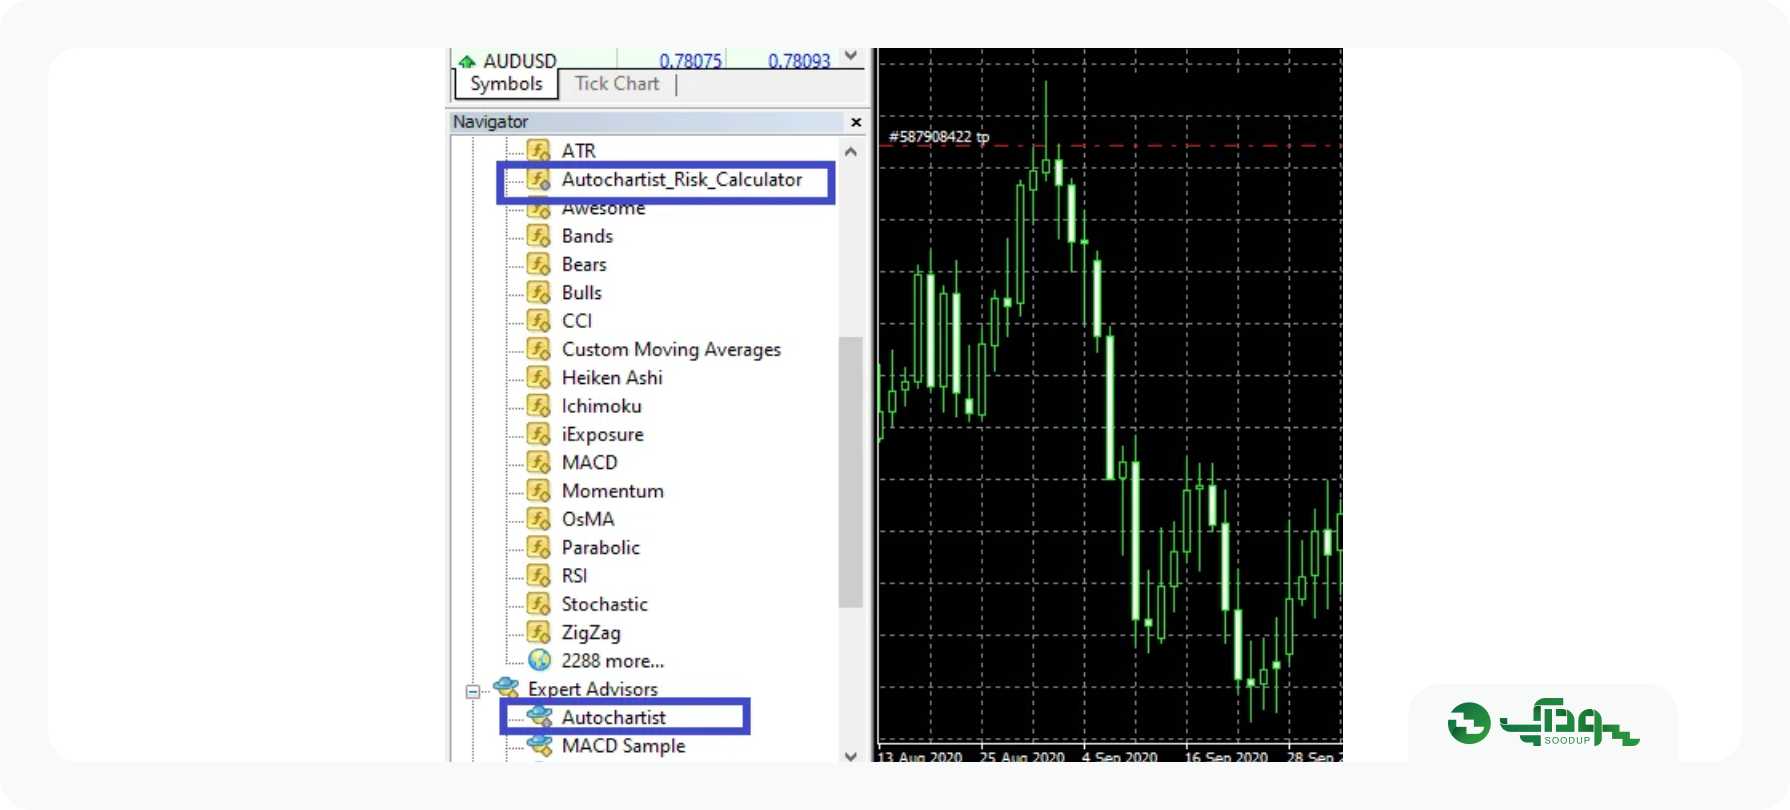The height and width of the screenshot is (810, 1790).
Task: Click the AUDUSD symbol row name
Action: (520, 61)
